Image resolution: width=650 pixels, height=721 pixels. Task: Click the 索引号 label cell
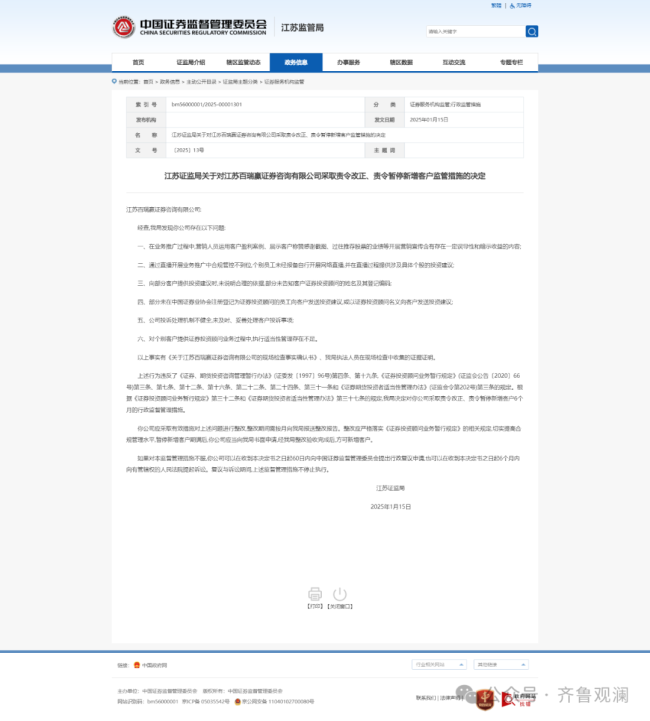(x=146, y=104)
